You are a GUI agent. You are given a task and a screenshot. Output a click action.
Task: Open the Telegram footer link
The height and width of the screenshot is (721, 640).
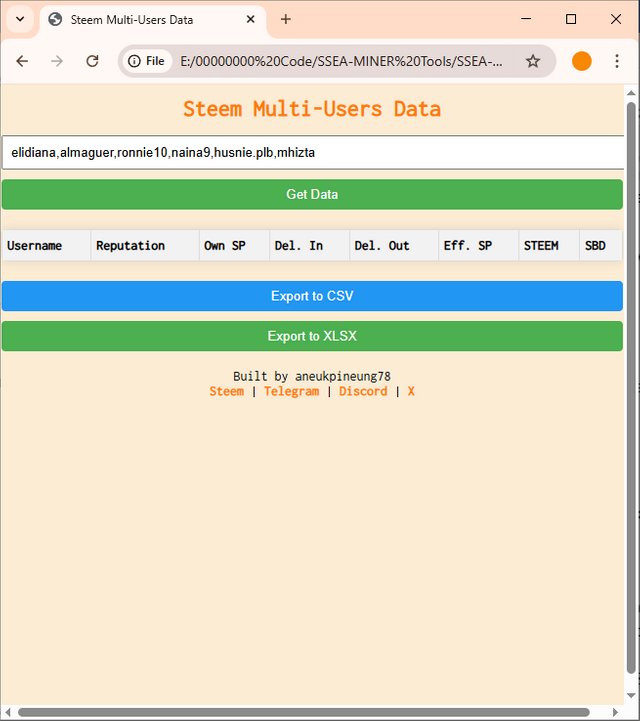pyautogui.click(x=291, y=391)
